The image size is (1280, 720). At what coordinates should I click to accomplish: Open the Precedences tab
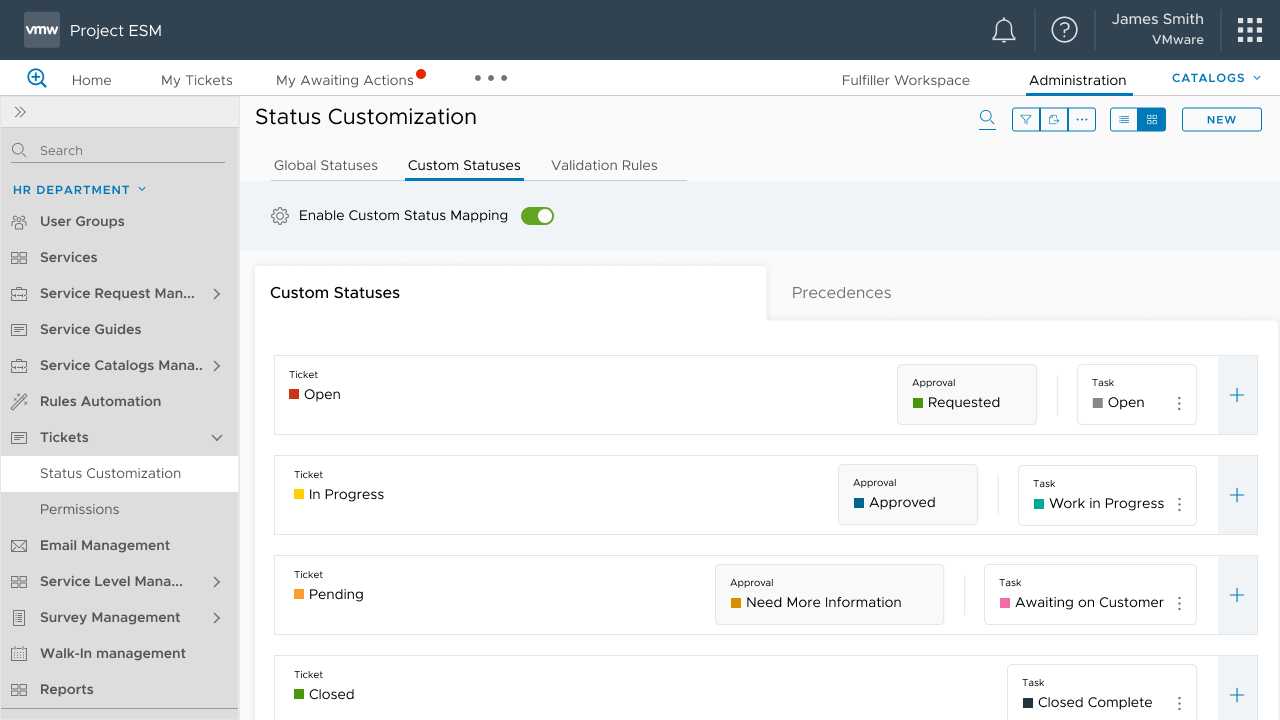click(x=841, y=293)
